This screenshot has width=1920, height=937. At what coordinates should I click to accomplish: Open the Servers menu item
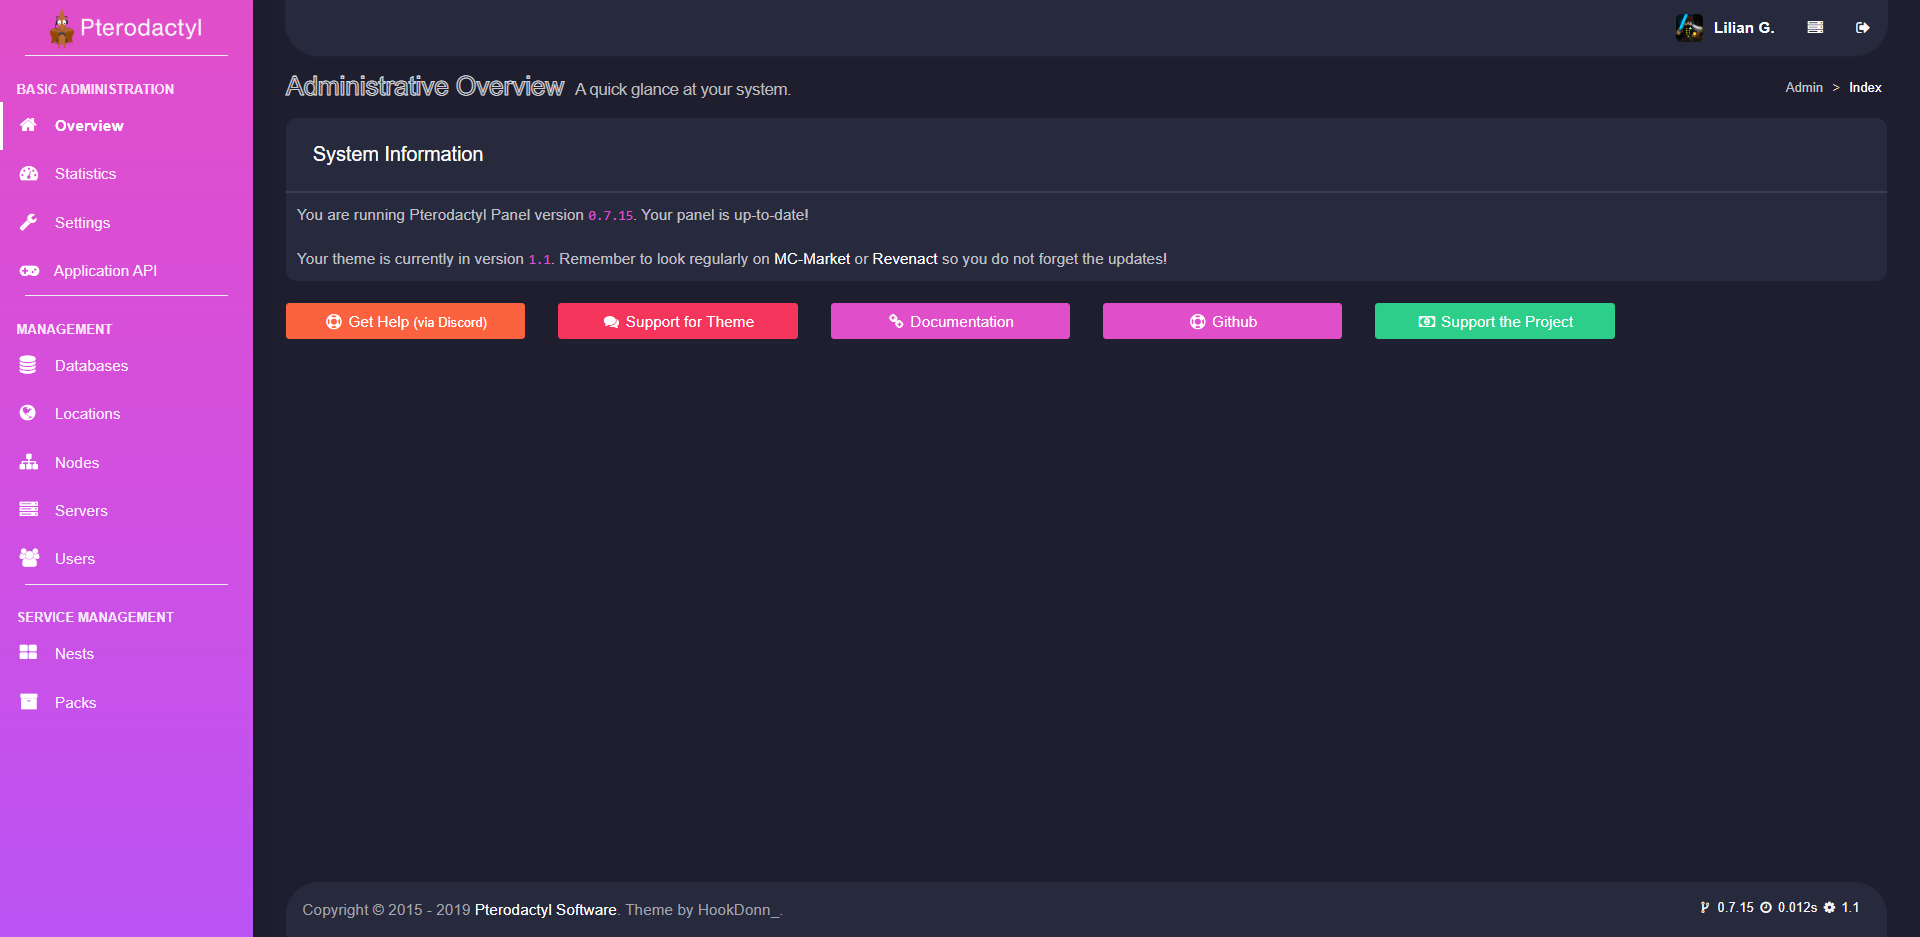click(x=81, y=511)
